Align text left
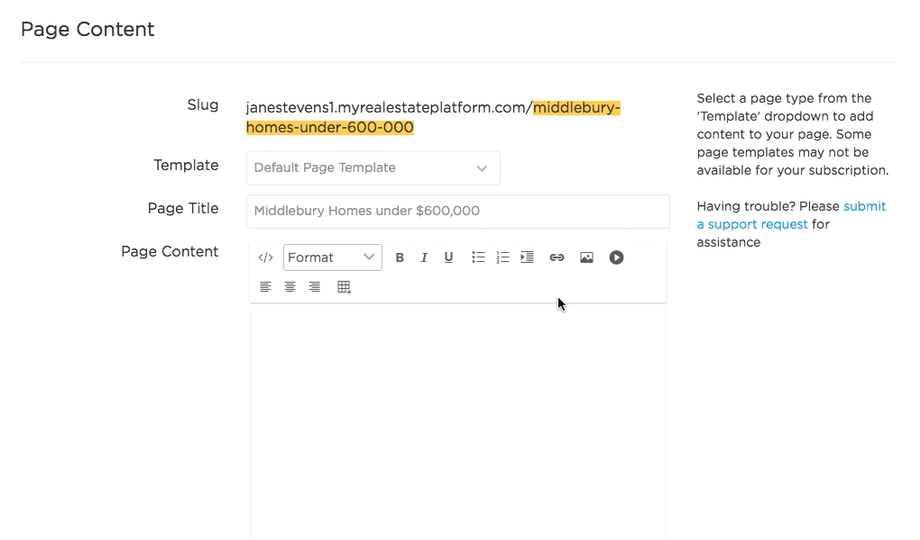This screenshot has height=540, width=920. coord(265,287)
